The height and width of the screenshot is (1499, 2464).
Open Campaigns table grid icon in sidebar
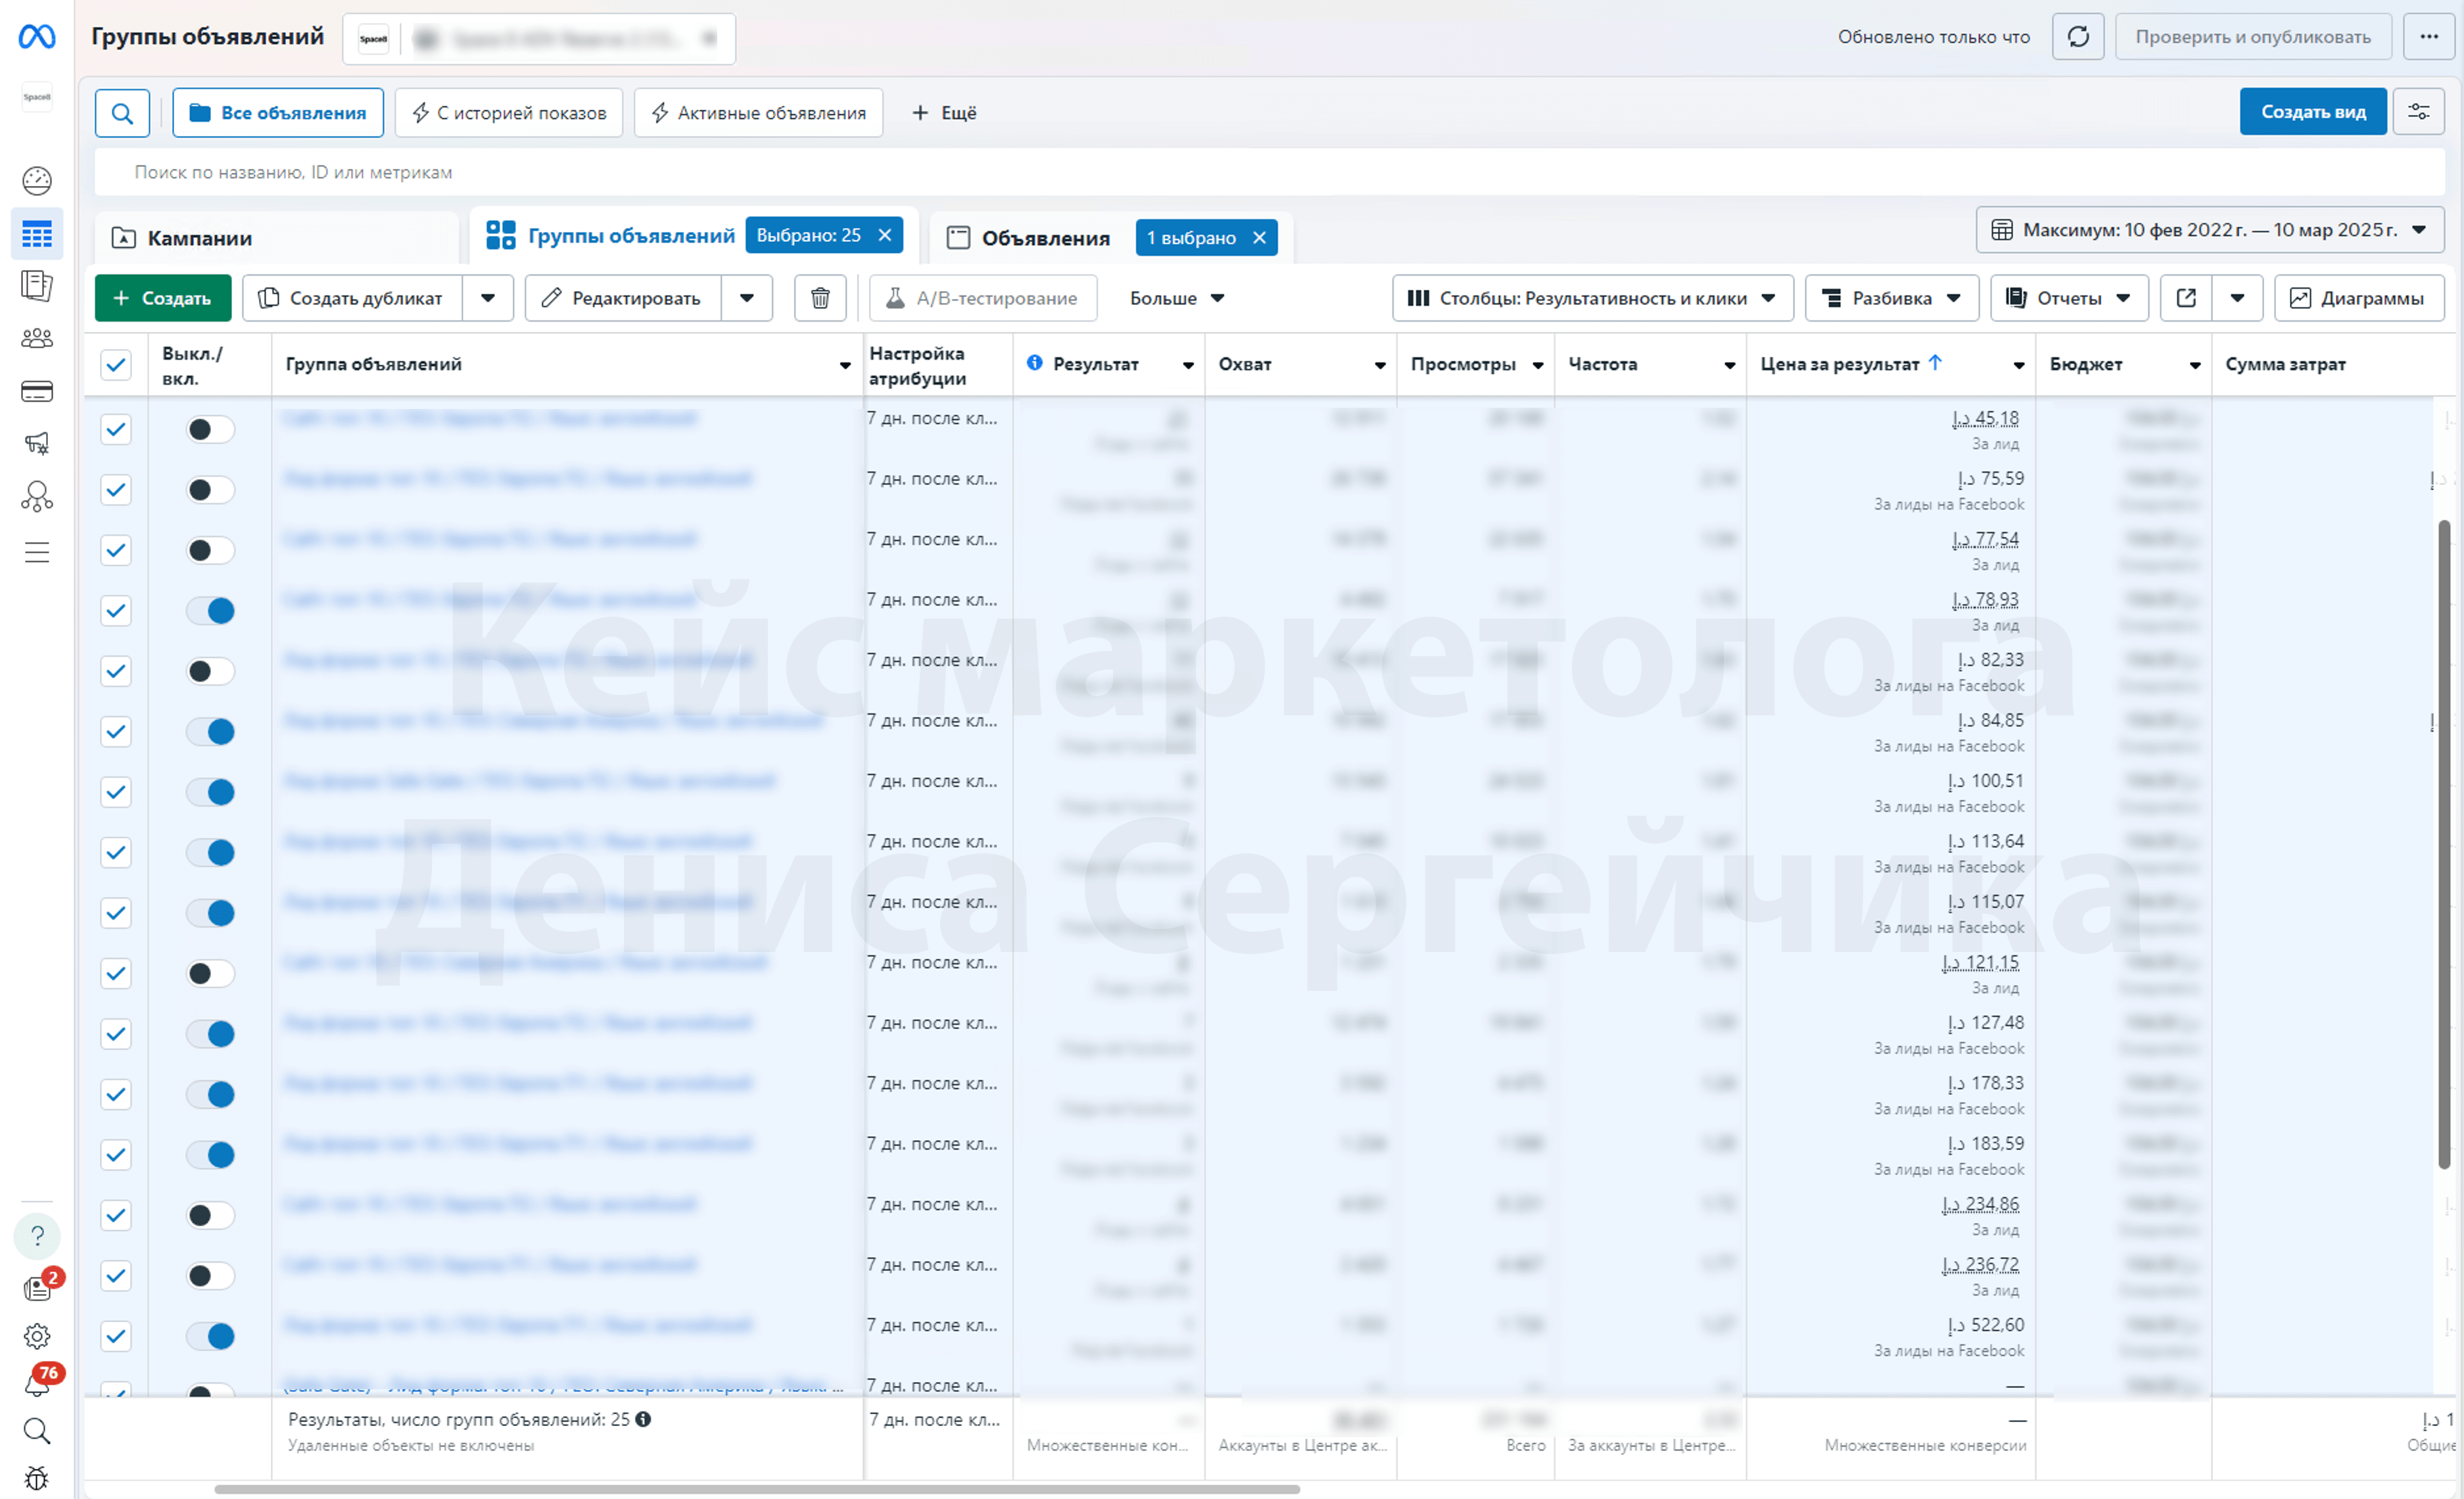click(x=37, y=235)
